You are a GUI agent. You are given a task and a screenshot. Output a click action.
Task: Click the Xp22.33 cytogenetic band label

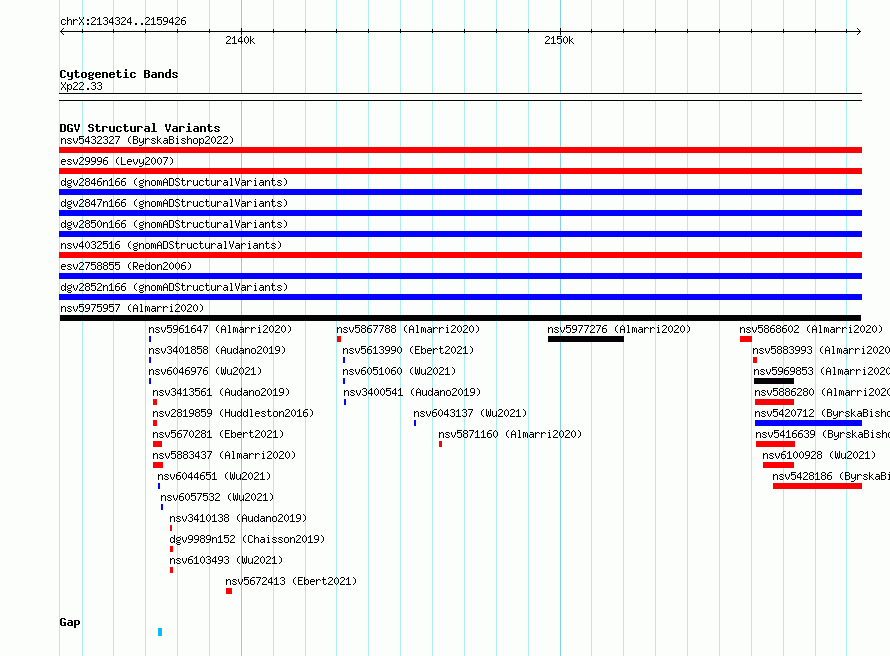pyautogui.click(x=81, y=86)
